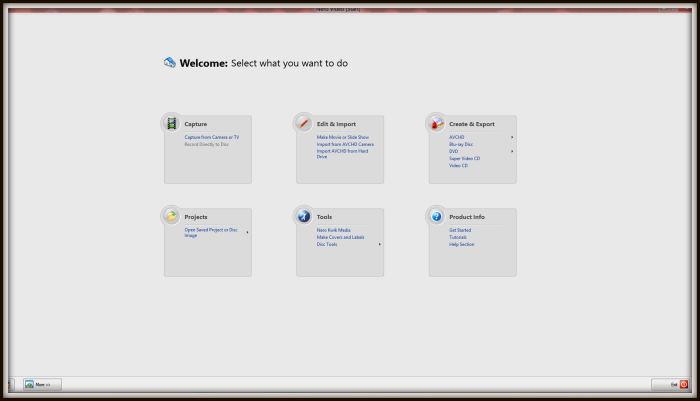Open Disc Tools entry
Viewport: 700px width, 401px height.
[327, 244]
